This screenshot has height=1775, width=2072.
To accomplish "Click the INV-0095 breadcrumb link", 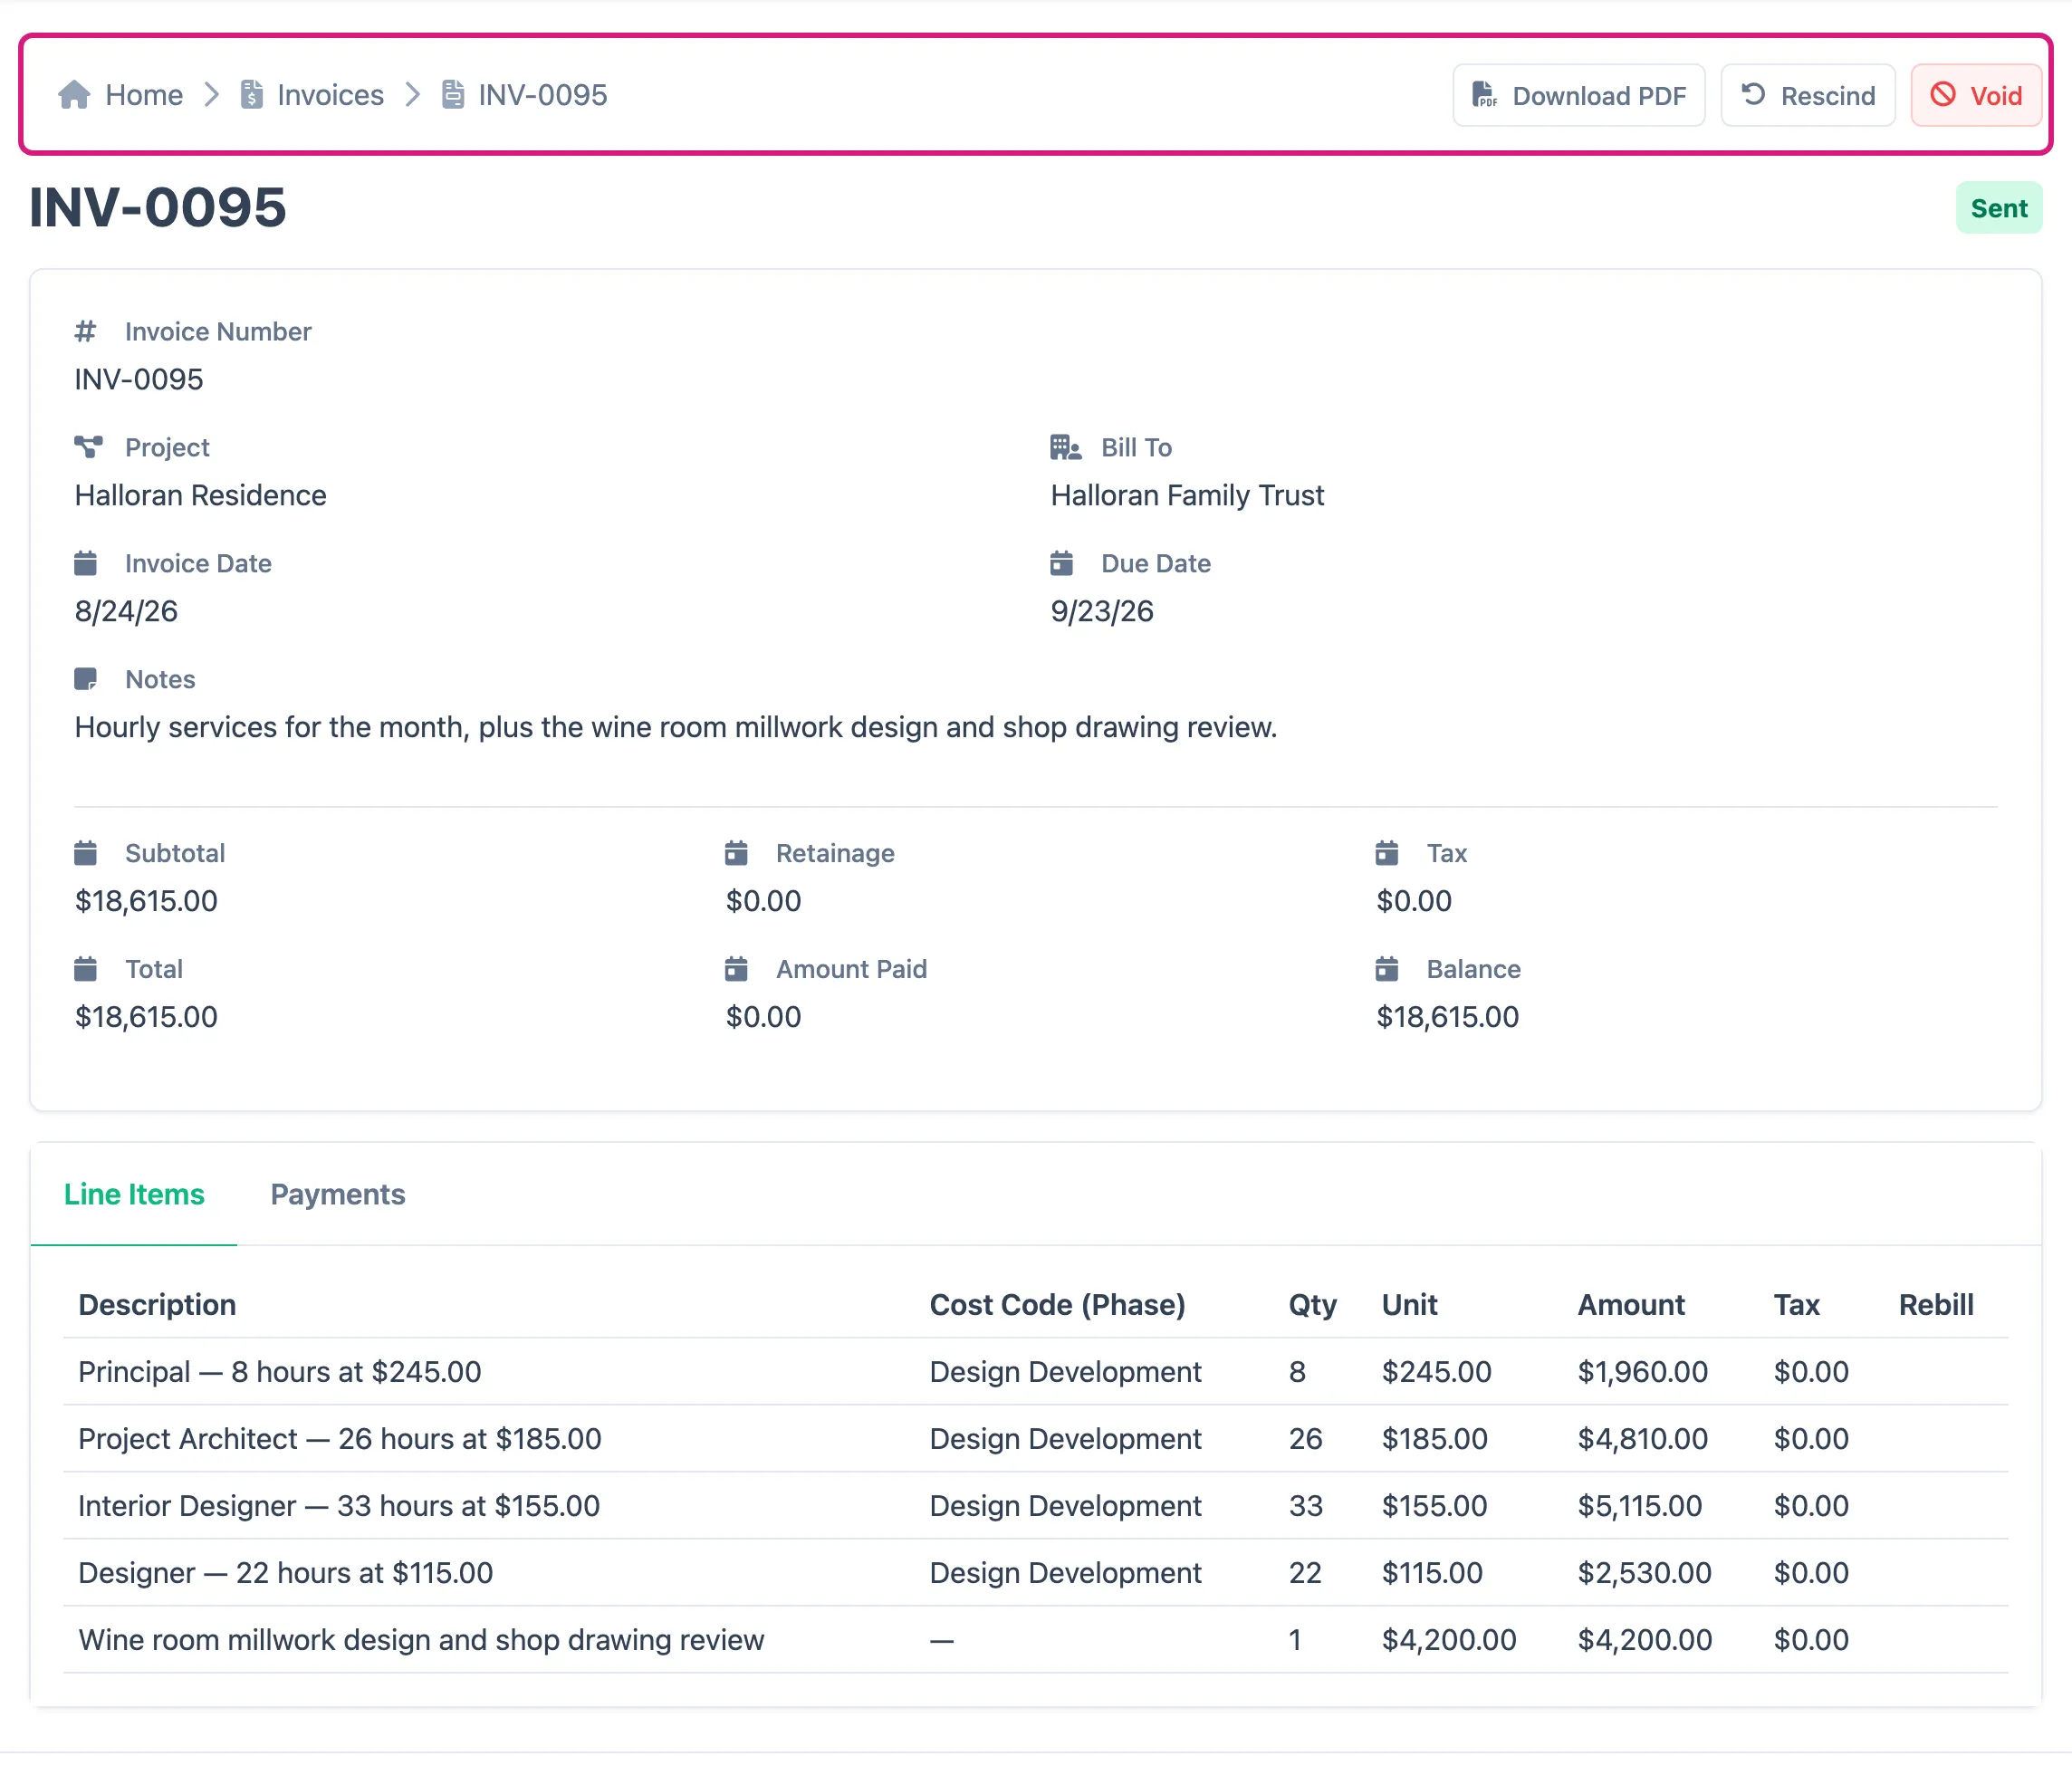I will tap(525, 95).
